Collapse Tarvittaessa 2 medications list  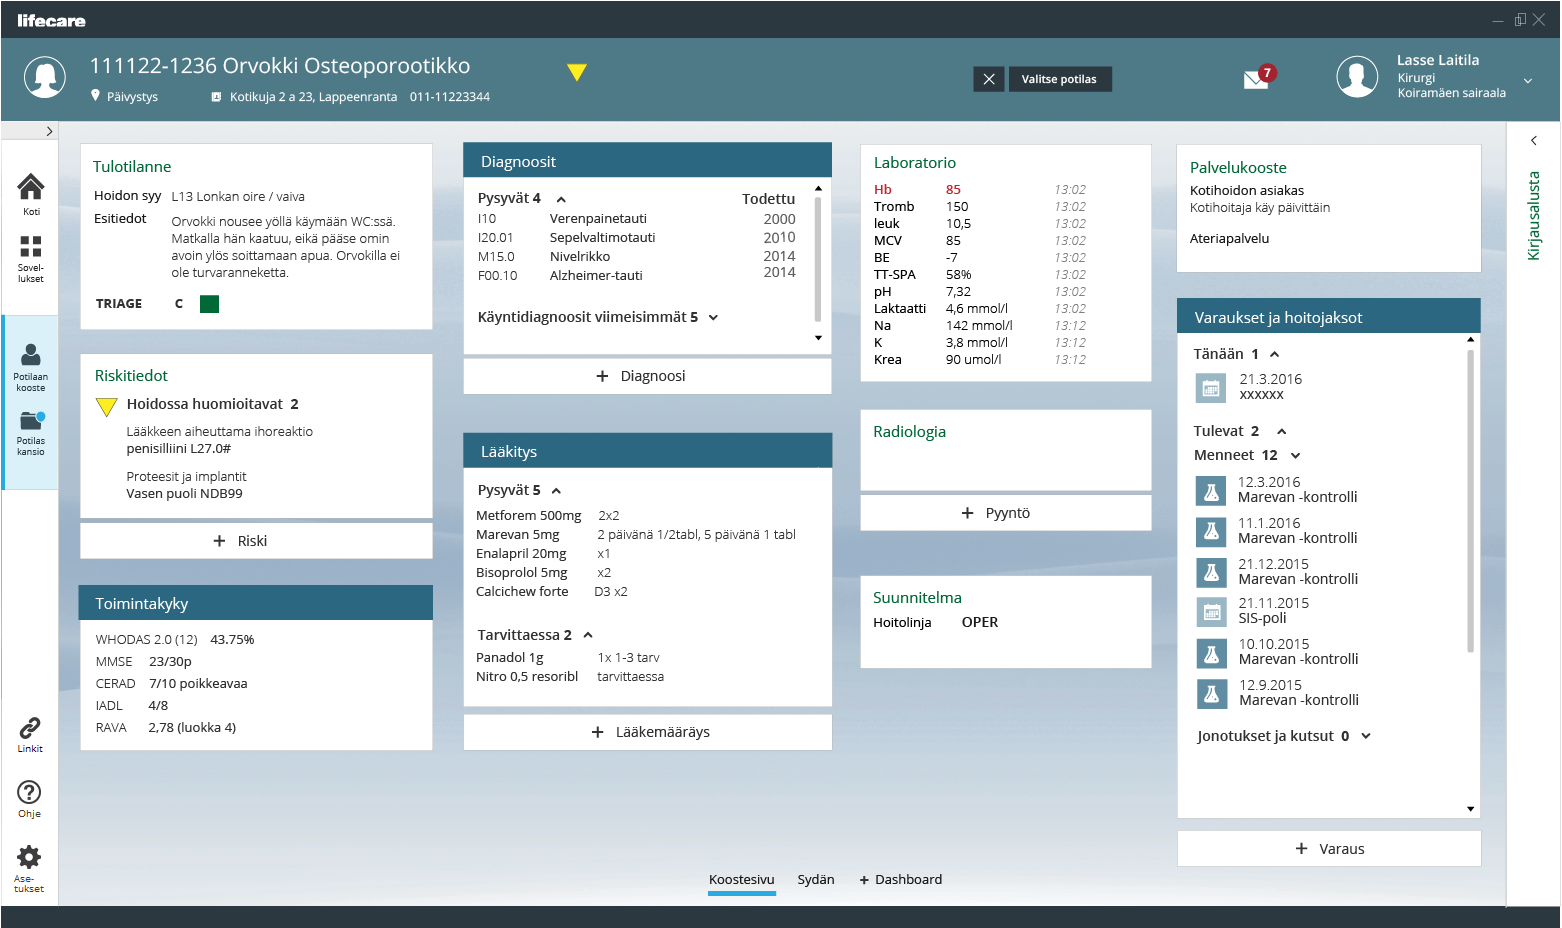click(x=588, y=635)
